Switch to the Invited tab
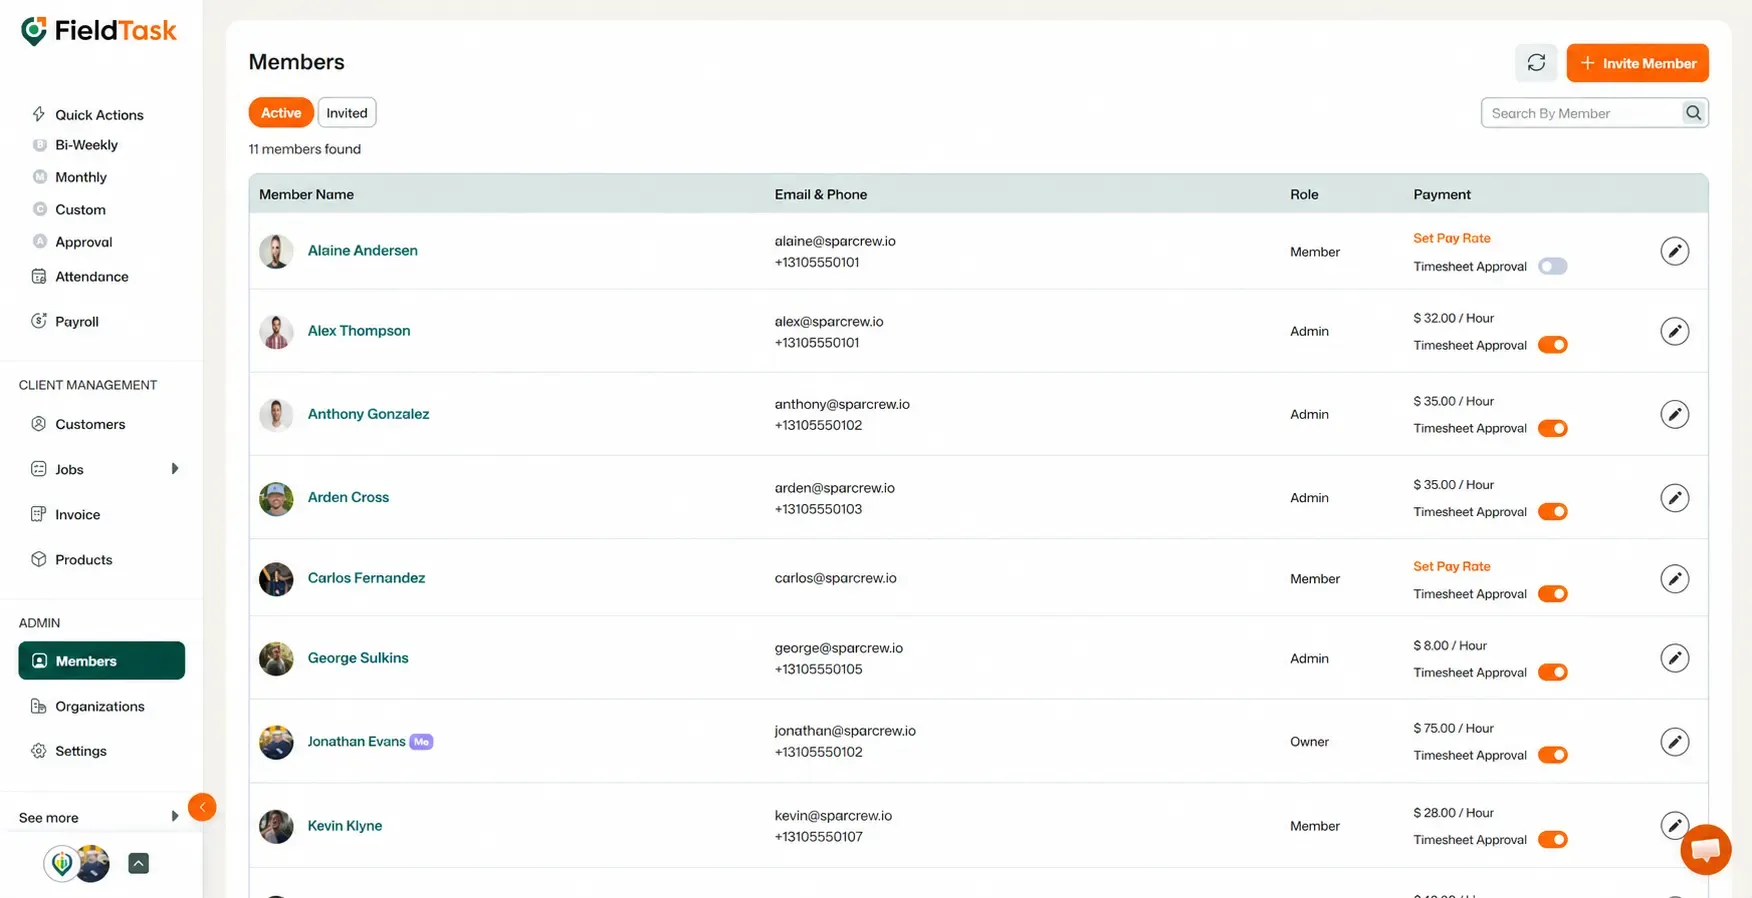 [347, 113]
